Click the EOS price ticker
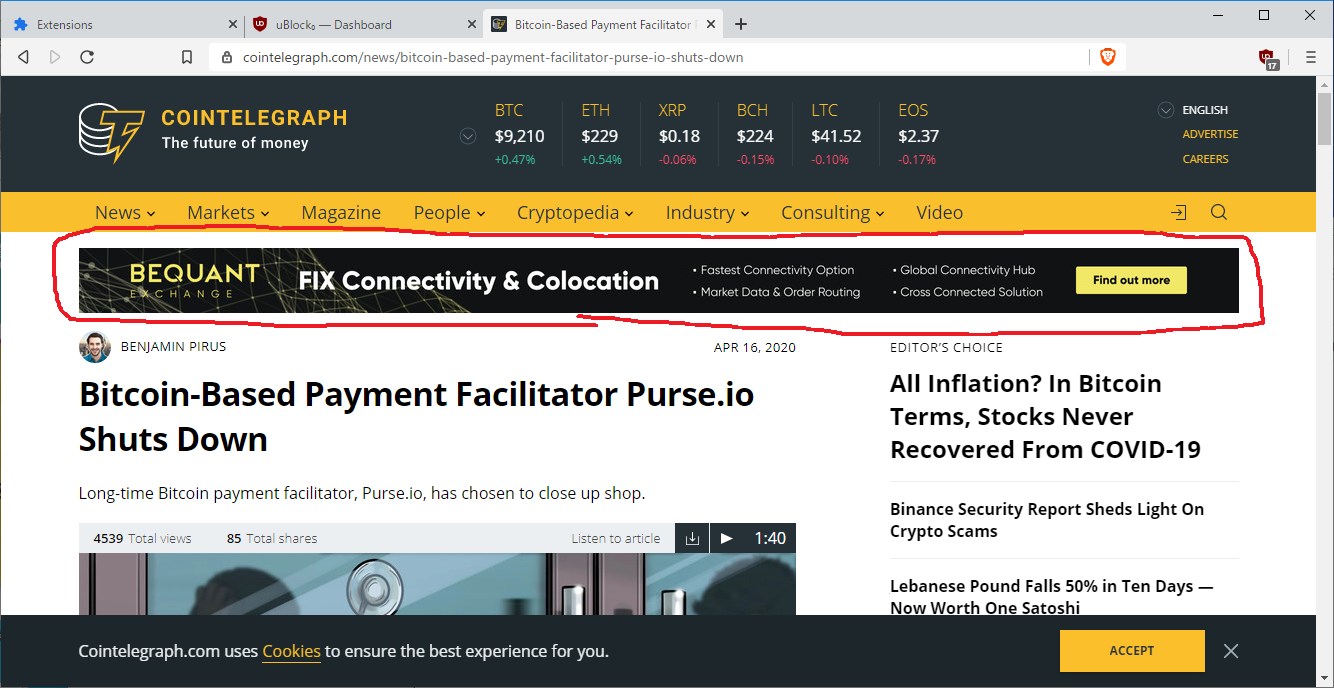 pyautogui.click(x=918, y=134)
